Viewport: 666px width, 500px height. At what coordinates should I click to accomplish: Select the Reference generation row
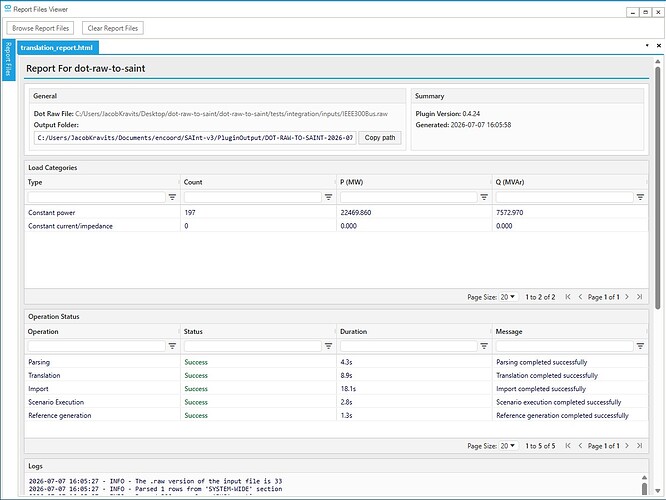(336, 415)
